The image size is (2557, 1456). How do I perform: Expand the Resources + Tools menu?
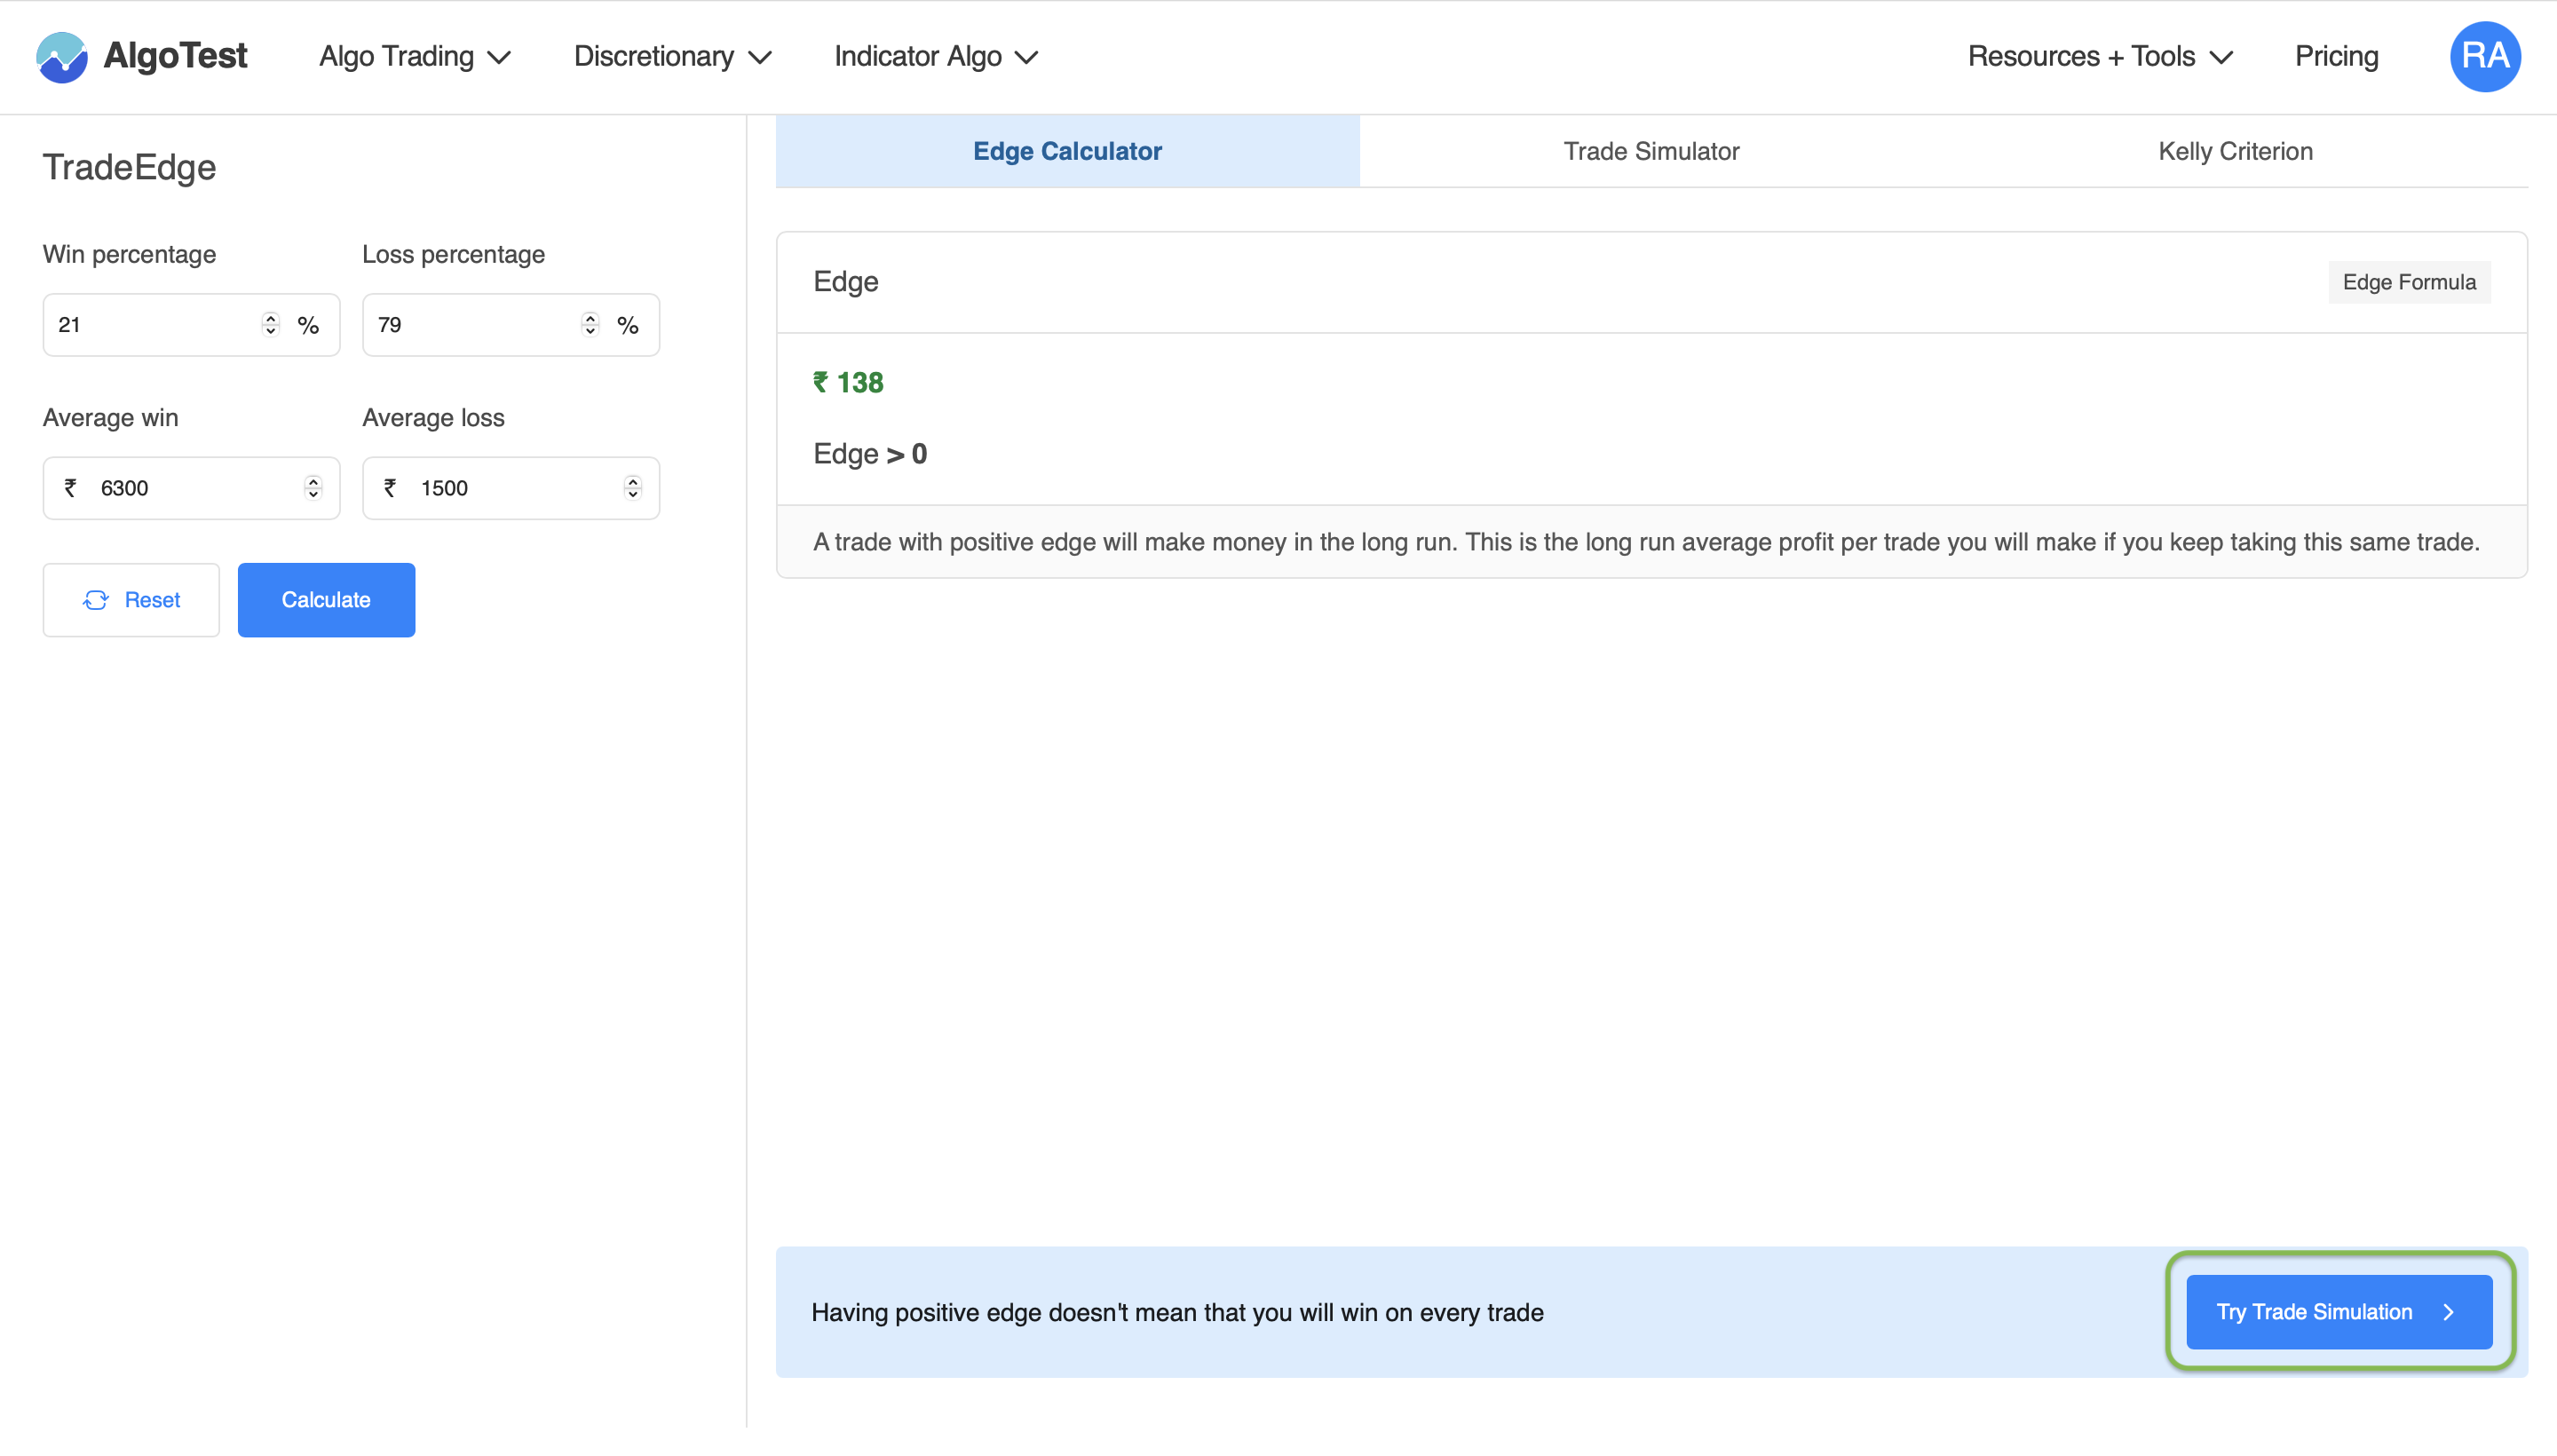(2099, 57)
